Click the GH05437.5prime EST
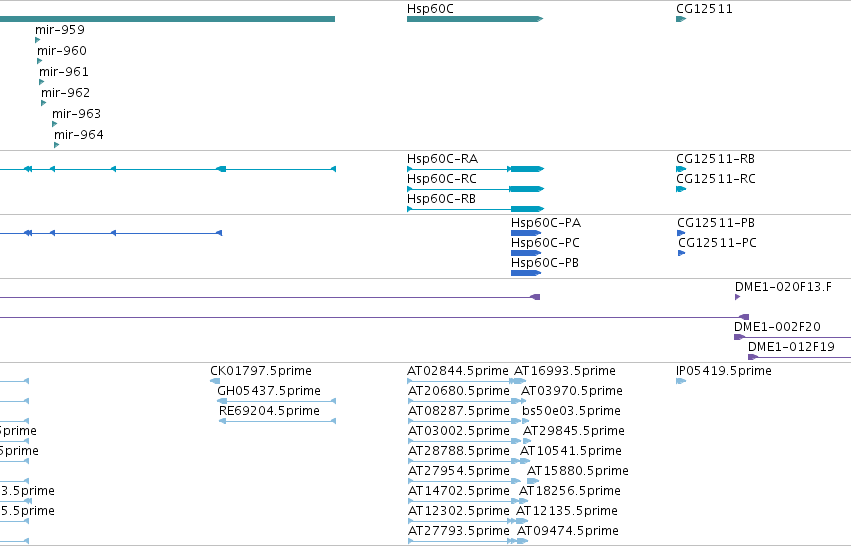The height and width of the screenshot is (546, 851). (x=276, y=401)
